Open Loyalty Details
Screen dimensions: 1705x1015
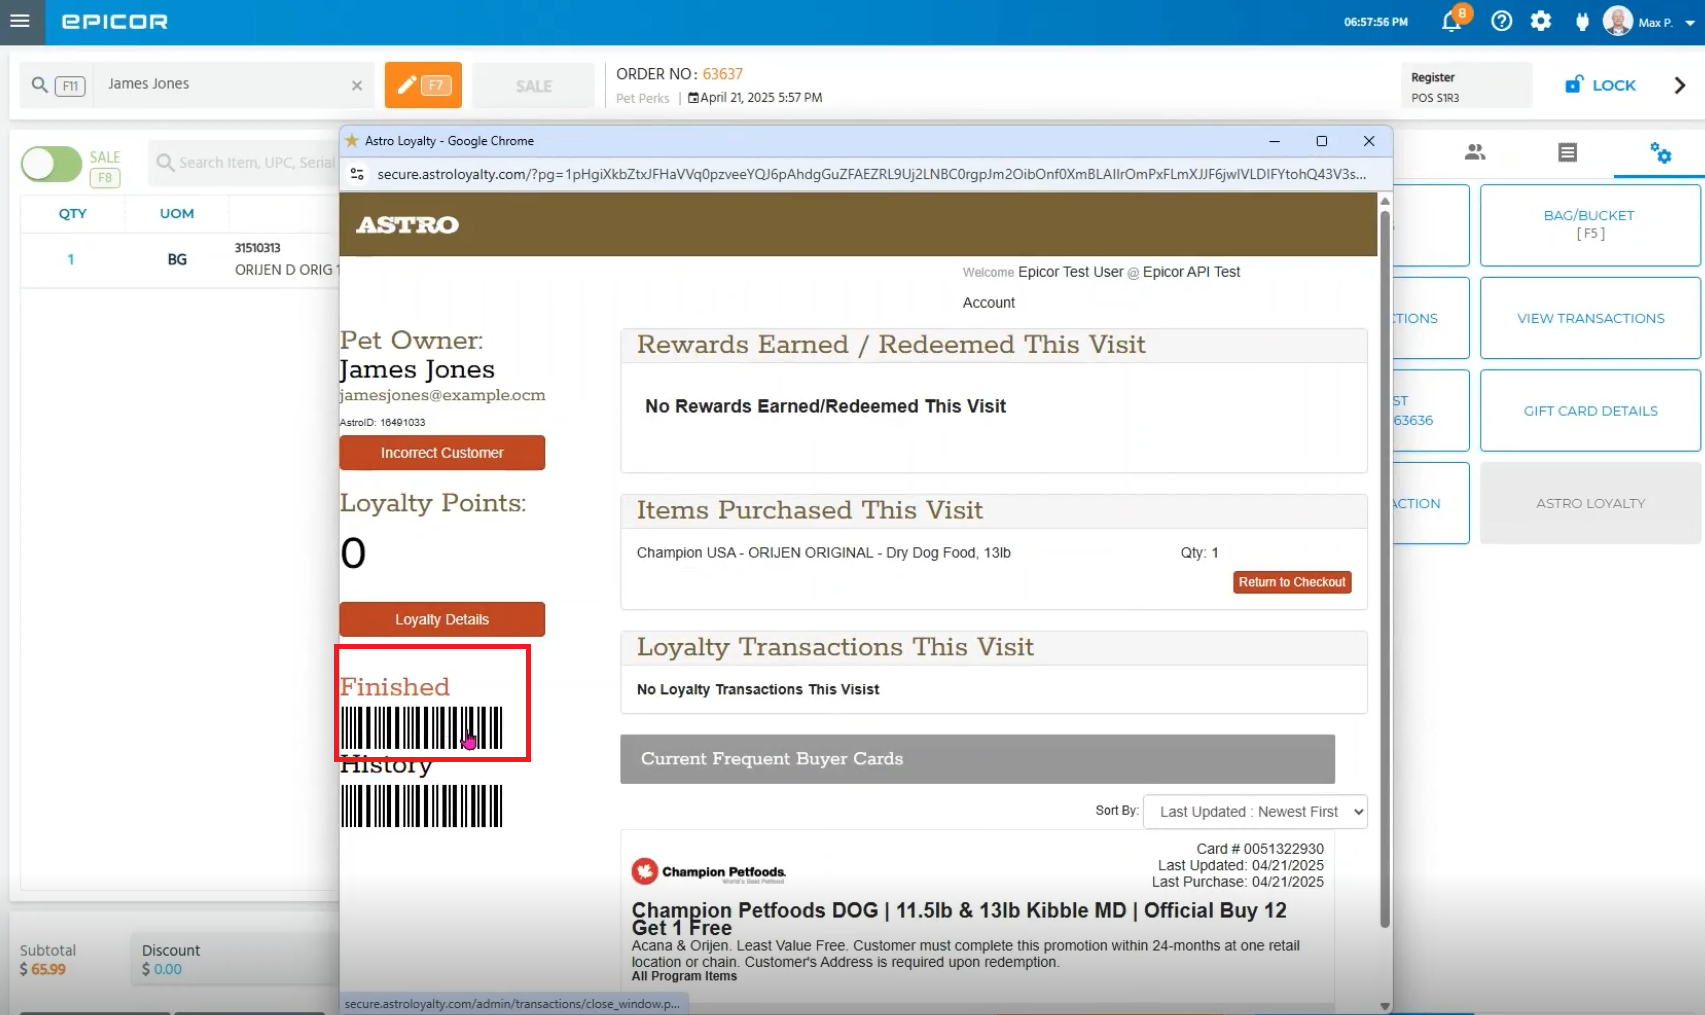coord(442,620)
